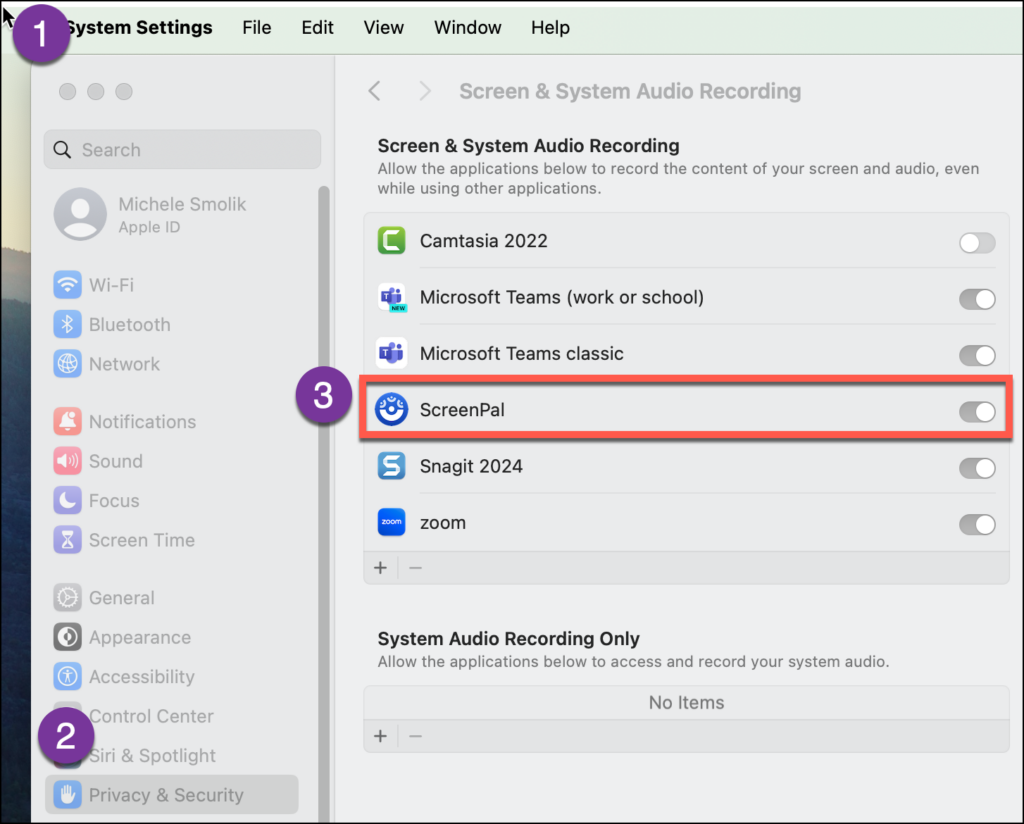Add an app with the plus button

tap(380, 567)
